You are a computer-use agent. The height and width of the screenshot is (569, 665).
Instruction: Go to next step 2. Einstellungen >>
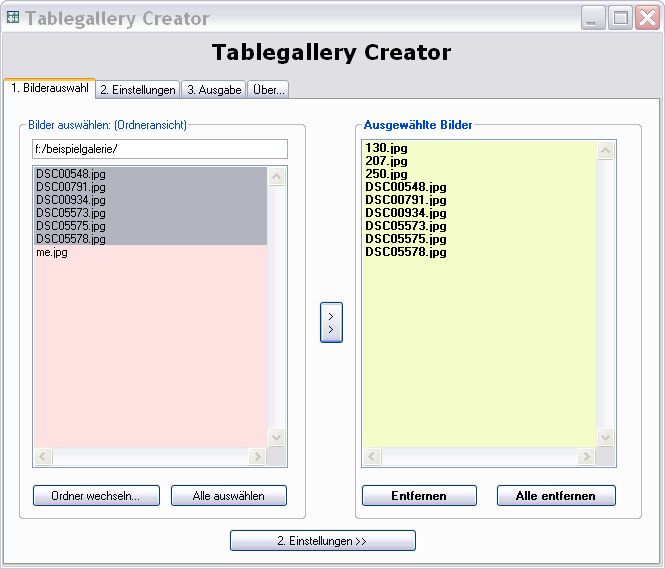322,541
